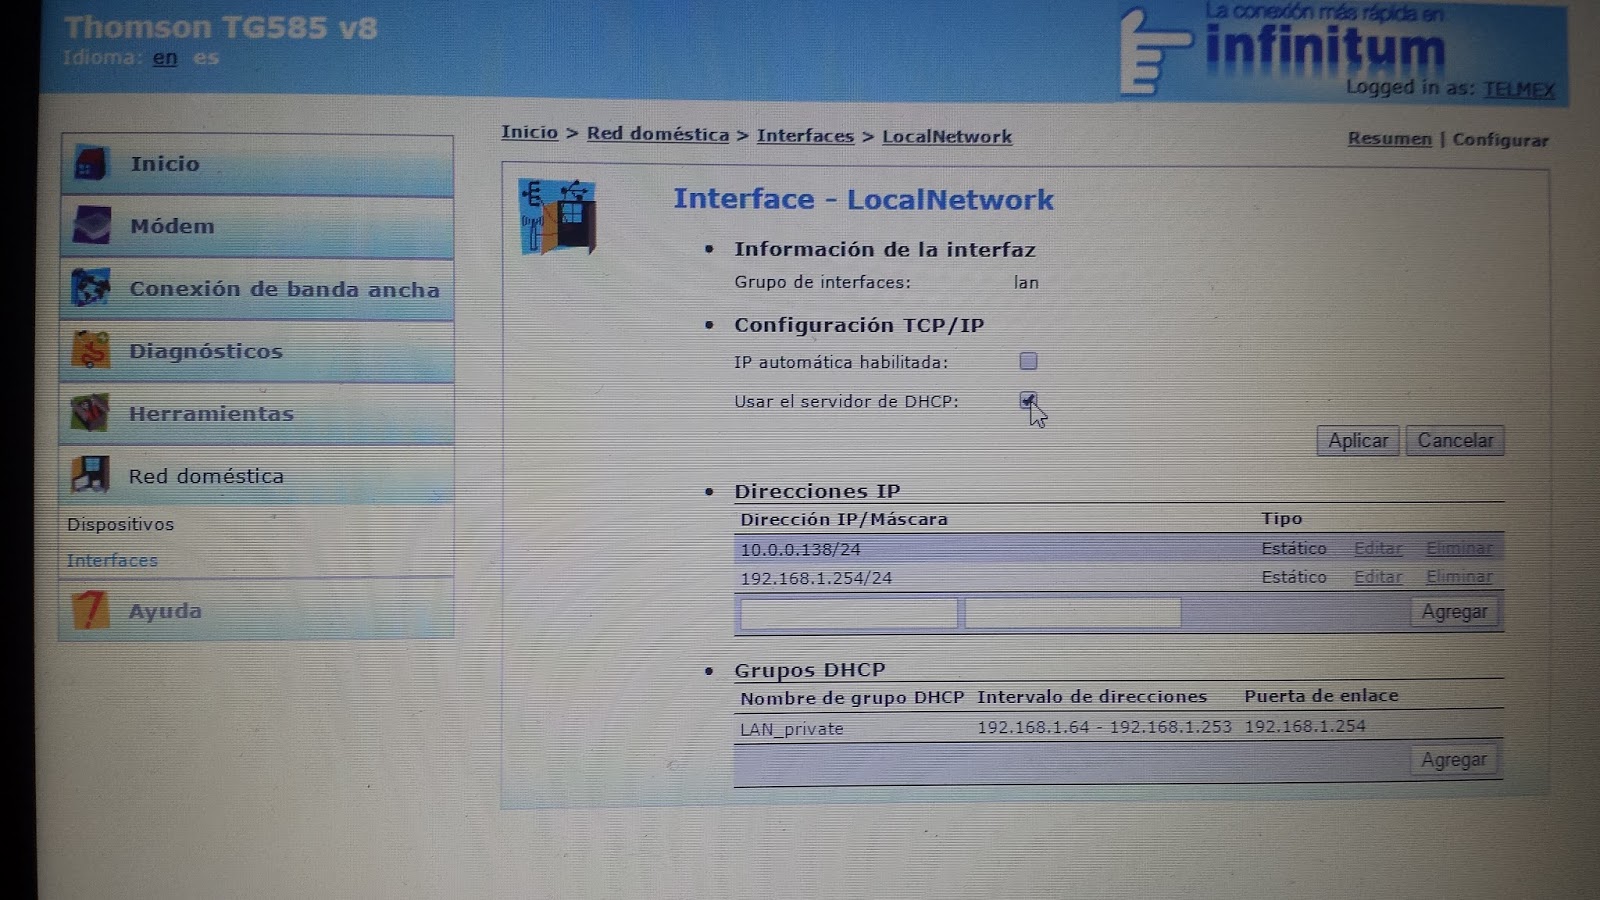Switch to the Resumen view

tap(1388, 139)
